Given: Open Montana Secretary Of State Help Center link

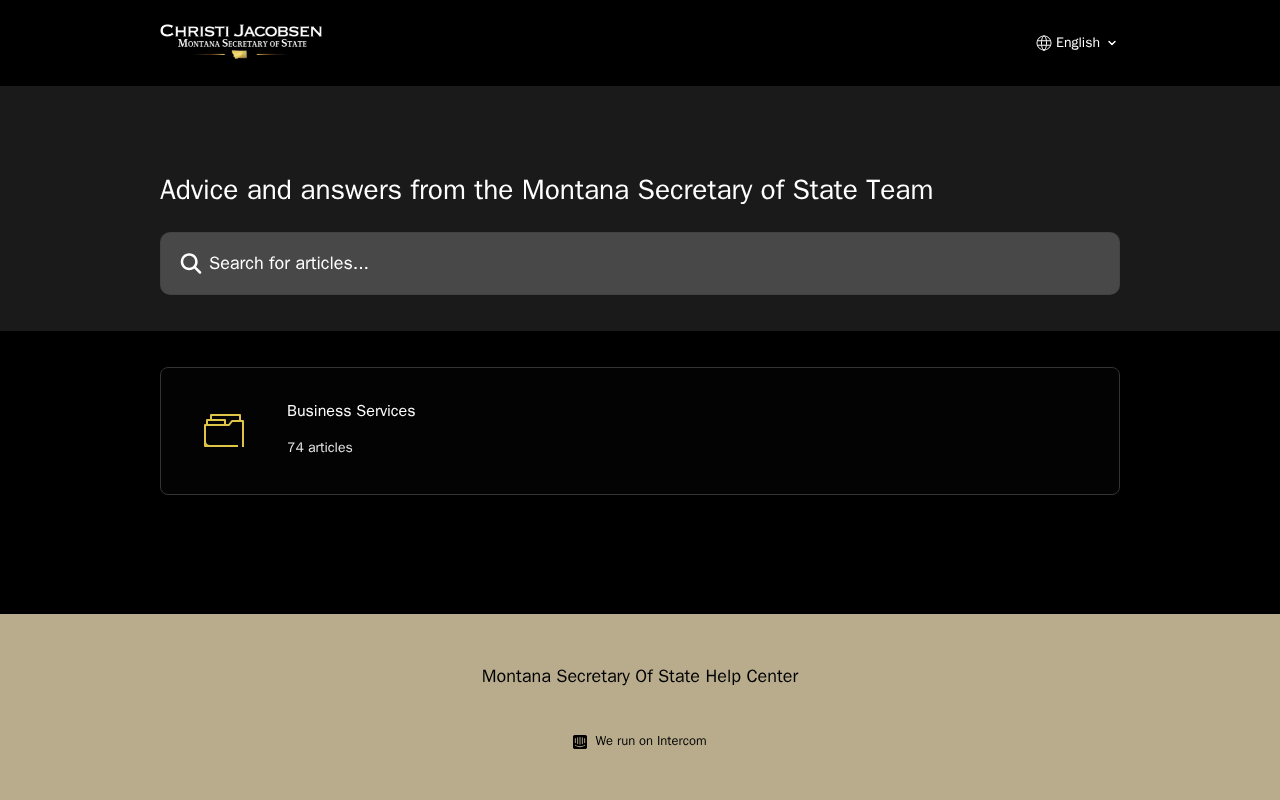Looking at the screenshot, I should (640, 676).
